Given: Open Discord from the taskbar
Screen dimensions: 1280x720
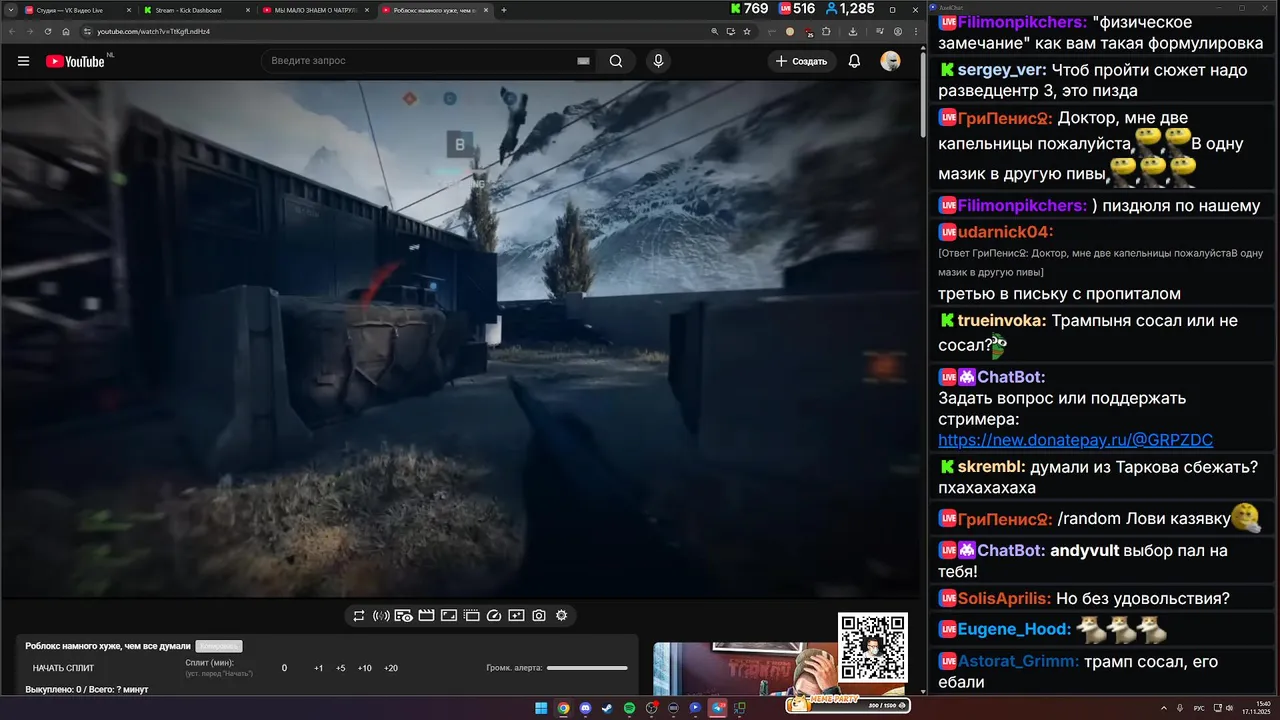Looking at the screenshot, I should 585,708.
